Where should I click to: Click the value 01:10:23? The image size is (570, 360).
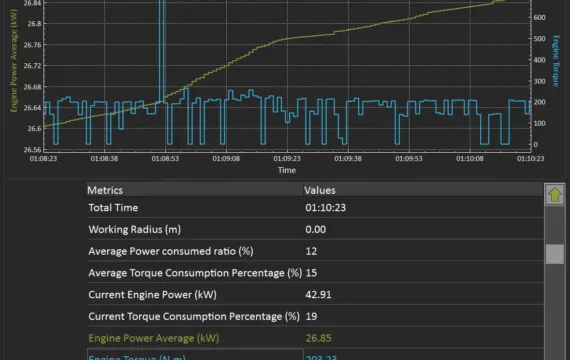coord(326,208)
